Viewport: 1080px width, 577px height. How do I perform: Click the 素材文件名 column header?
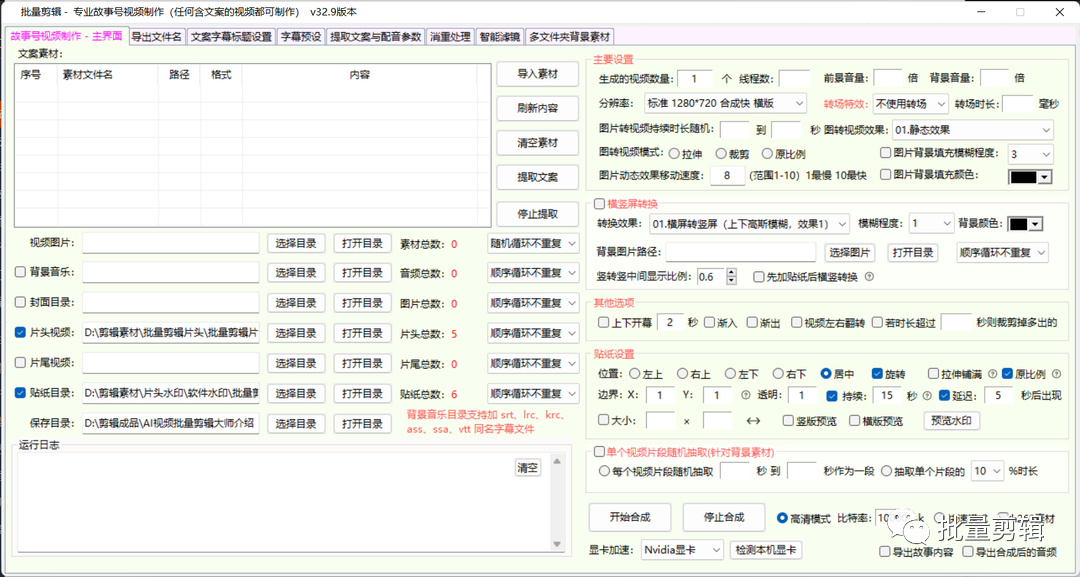[x=108, y=75]
